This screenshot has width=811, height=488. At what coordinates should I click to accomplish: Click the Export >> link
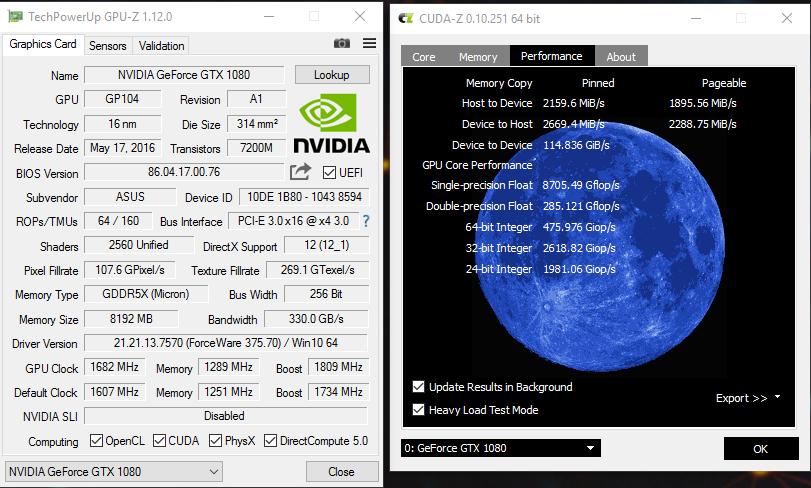pos(741,398)
